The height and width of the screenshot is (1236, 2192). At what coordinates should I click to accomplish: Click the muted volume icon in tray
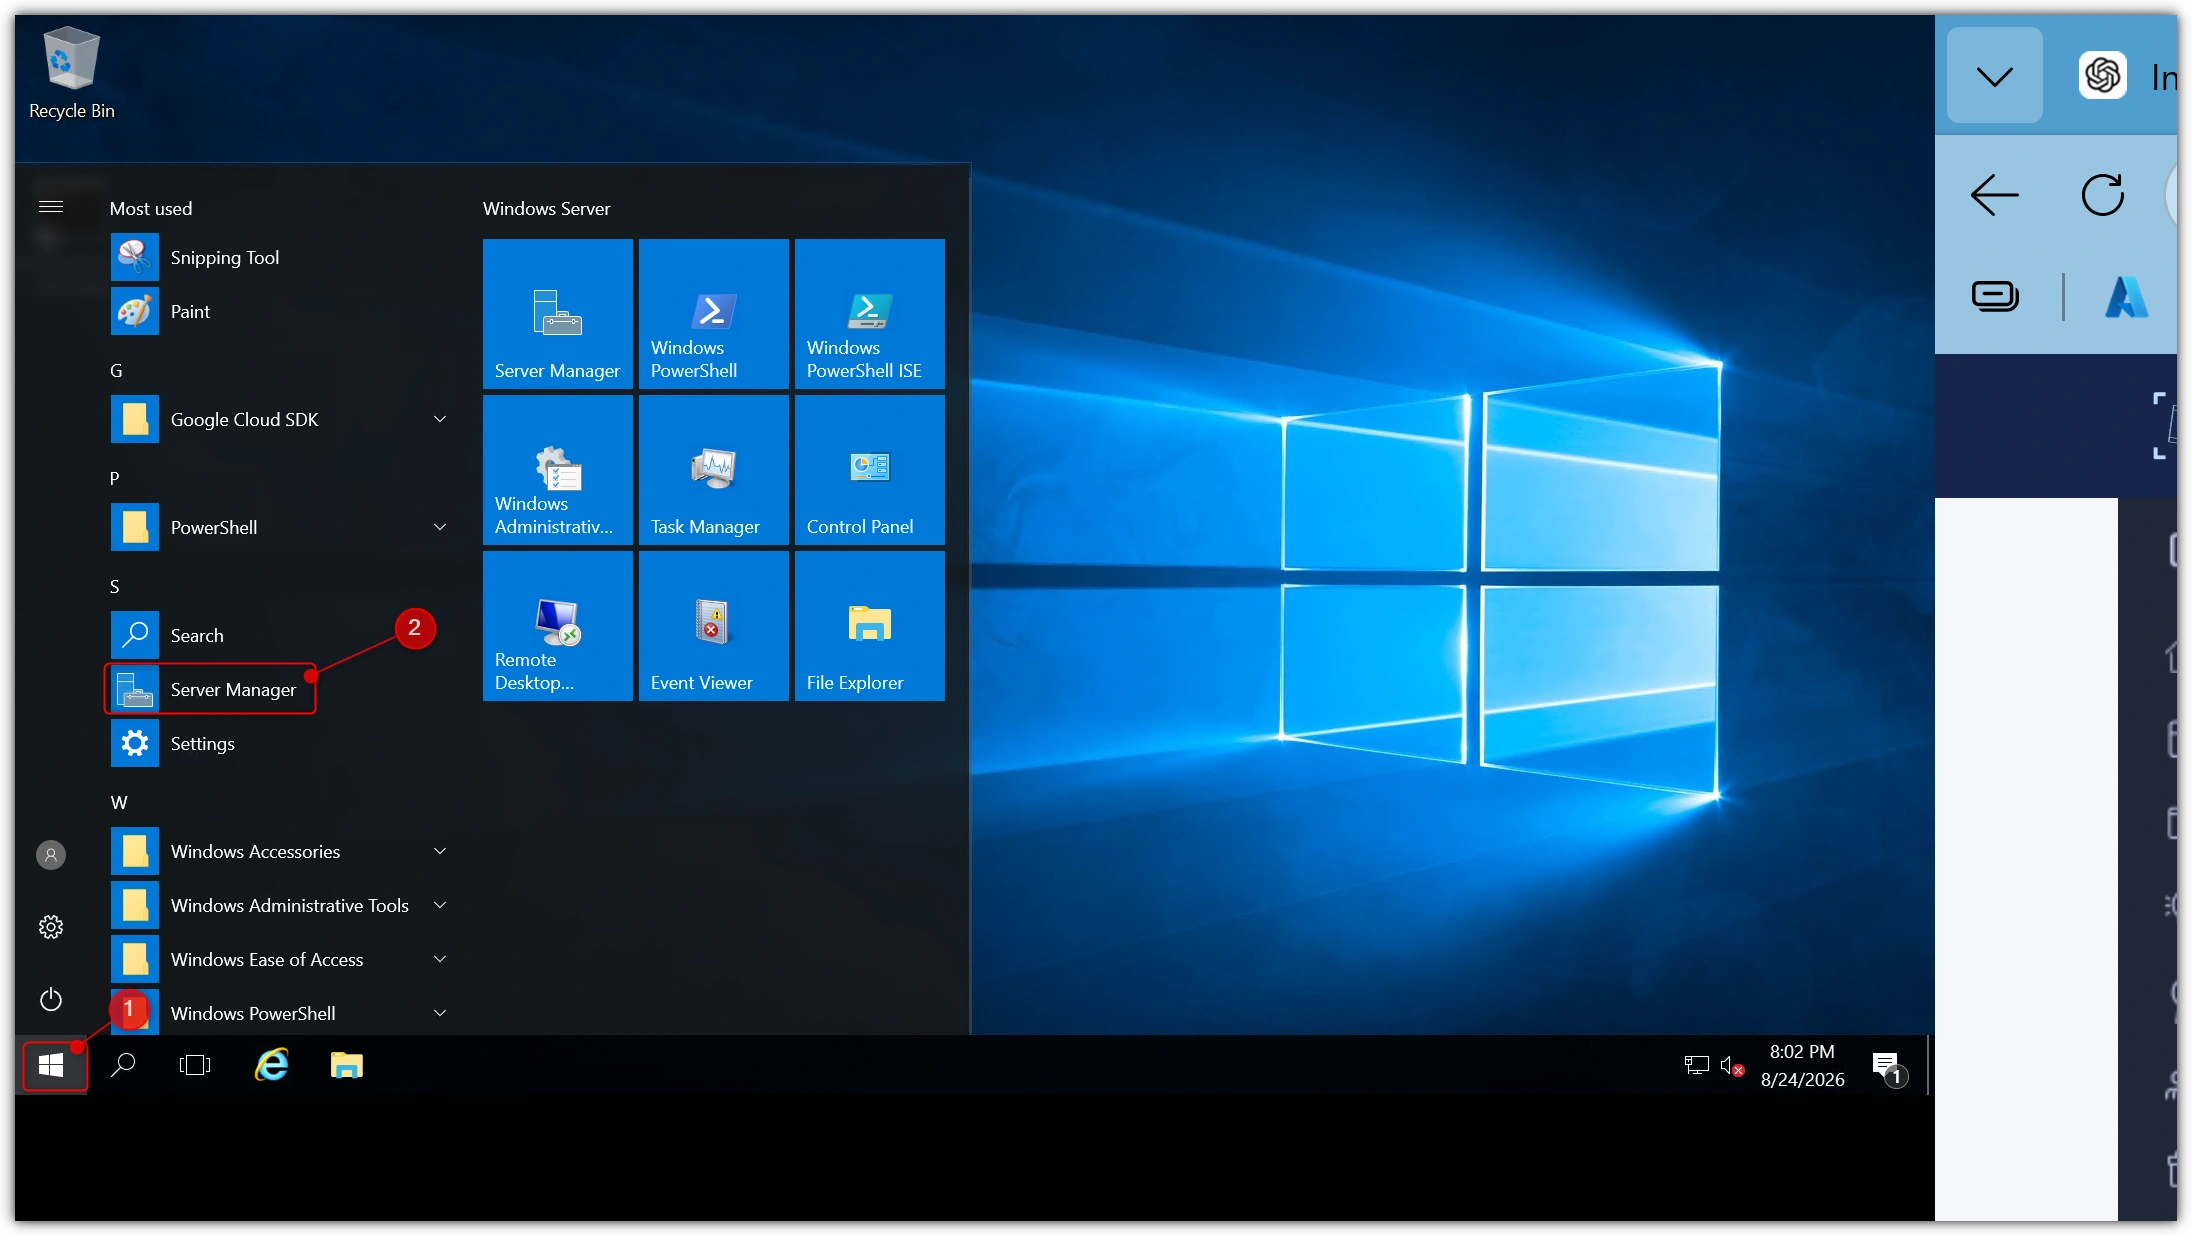pyautogui.click(x=1732, y=1066)
